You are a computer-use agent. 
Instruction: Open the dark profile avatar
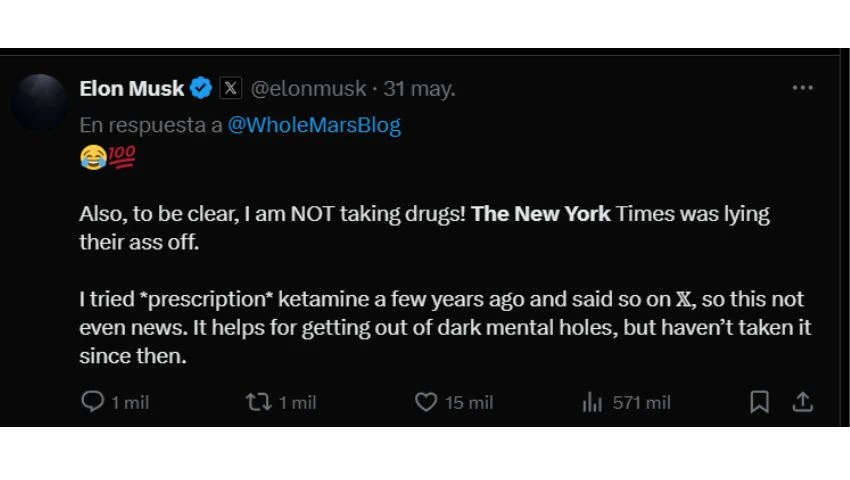pyautogui.click(x=40, y=101)
